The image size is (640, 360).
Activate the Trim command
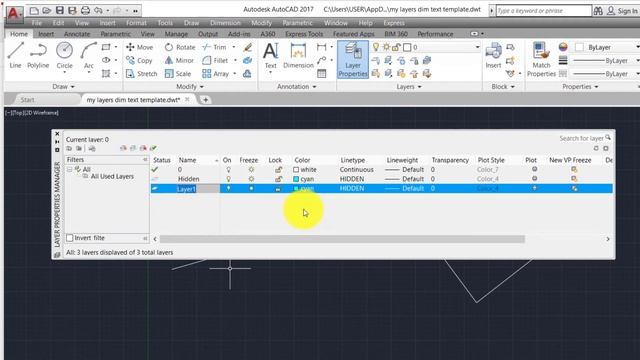pos(214,47)
